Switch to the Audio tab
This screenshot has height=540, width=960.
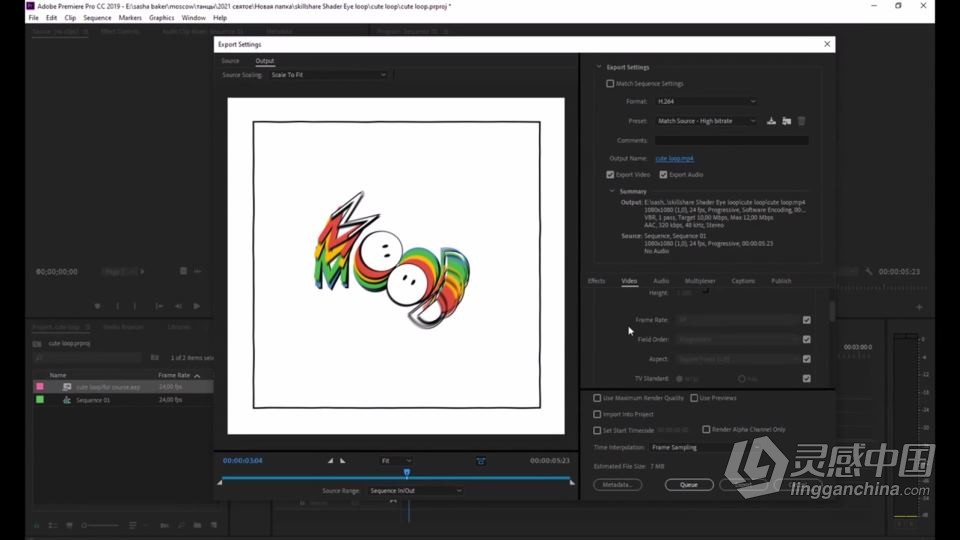tap(661, 281)
